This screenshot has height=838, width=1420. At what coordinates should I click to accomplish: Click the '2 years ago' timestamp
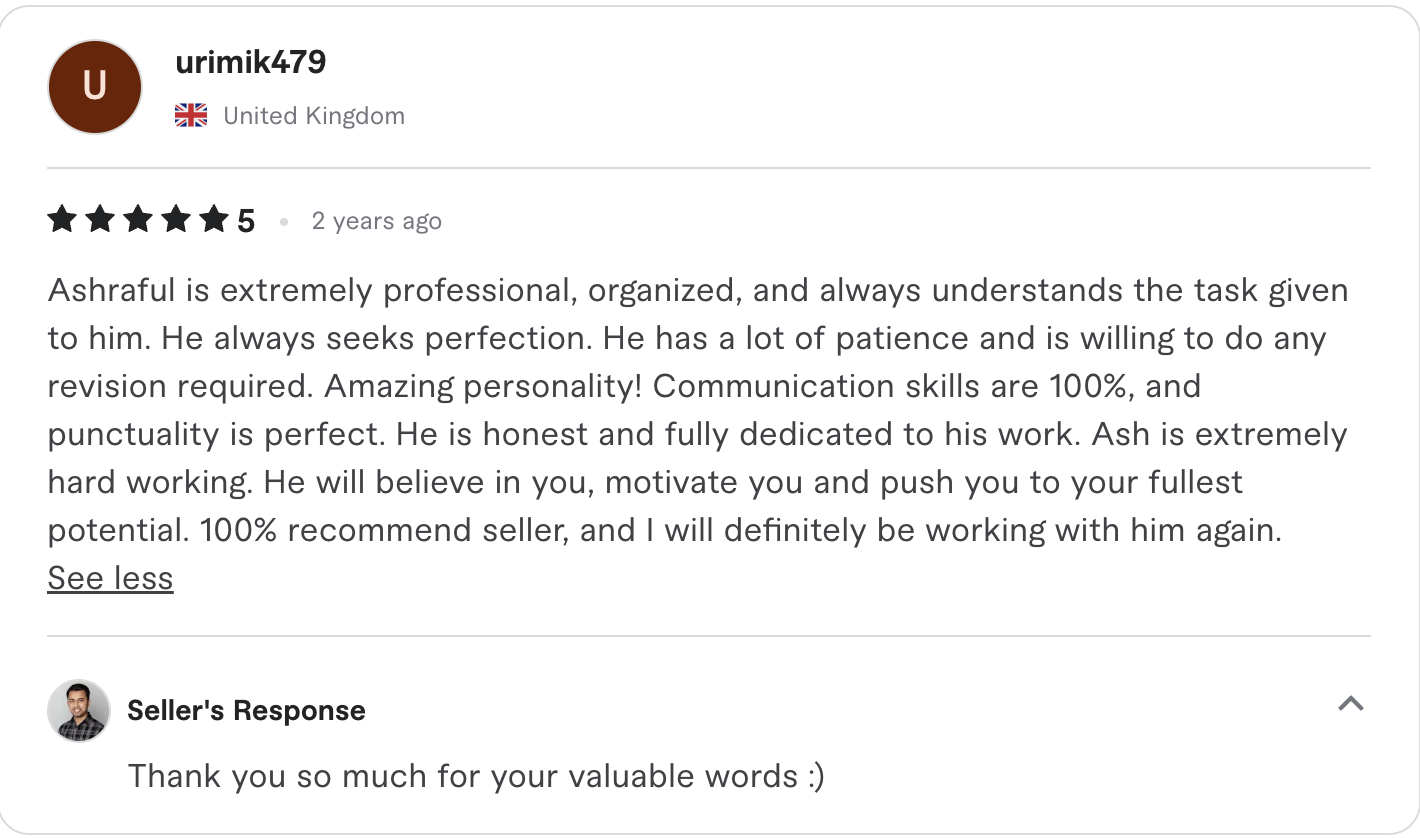(376, 221)
